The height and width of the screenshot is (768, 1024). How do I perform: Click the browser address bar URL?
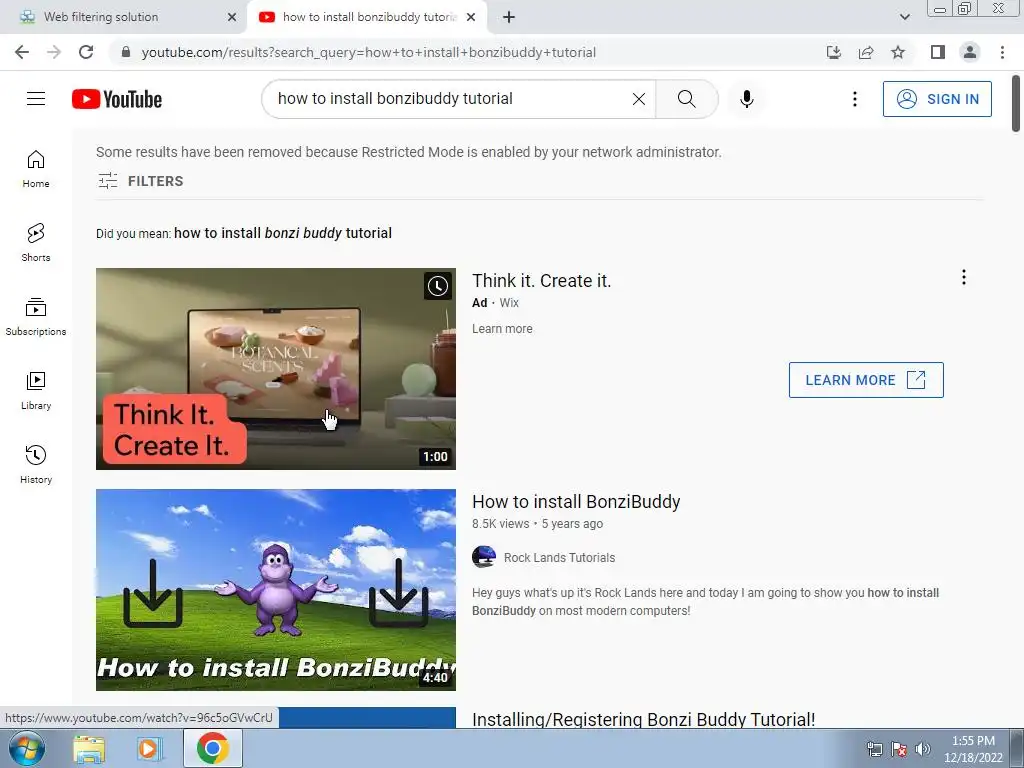(x=368, y=52)
